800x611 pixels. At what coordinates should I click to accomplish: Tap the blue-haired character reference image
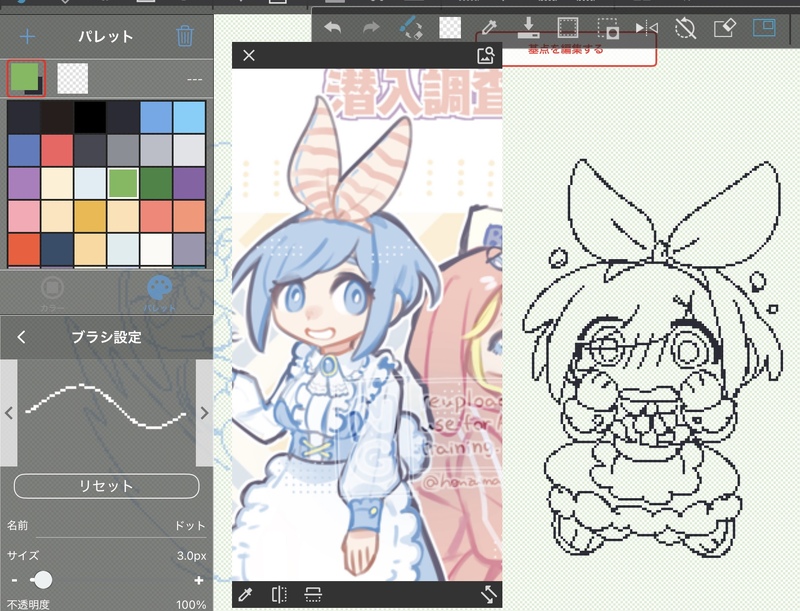pos(367,325)
